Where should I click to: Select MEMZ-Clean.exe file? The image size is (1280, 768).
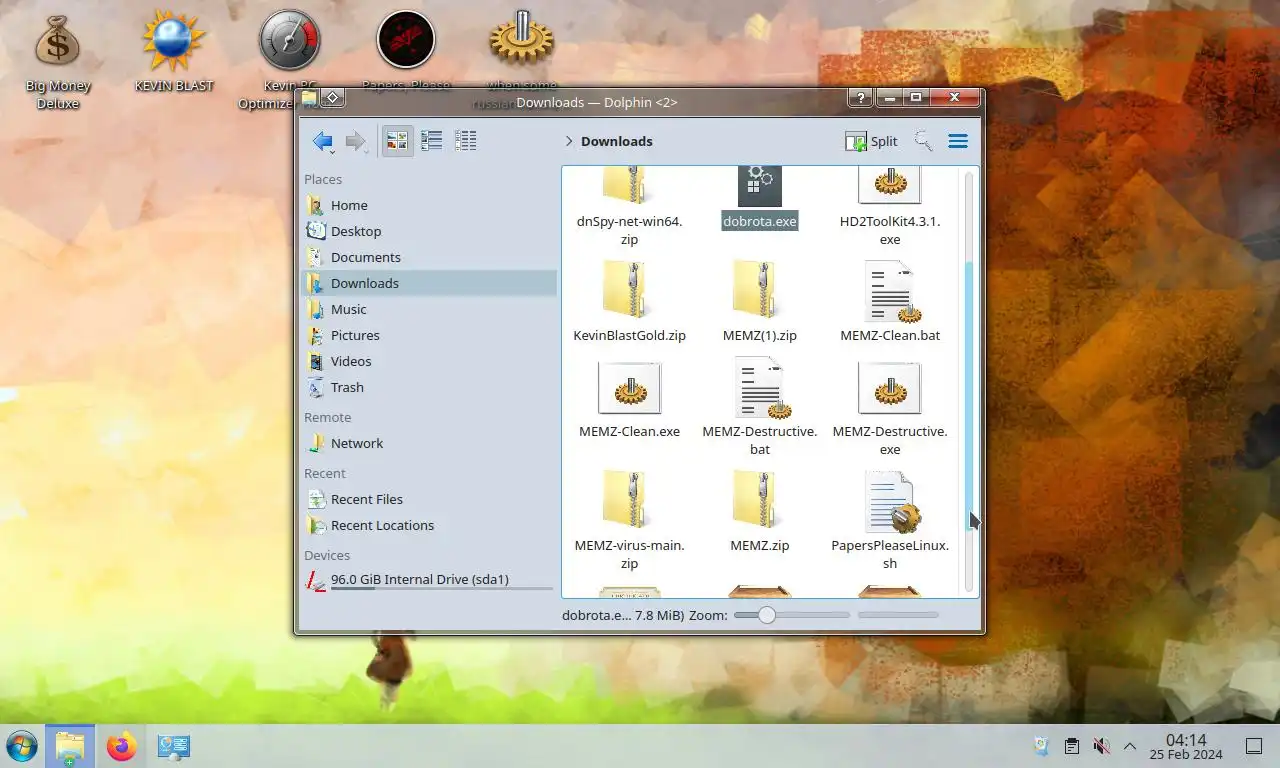click(630, 399)
